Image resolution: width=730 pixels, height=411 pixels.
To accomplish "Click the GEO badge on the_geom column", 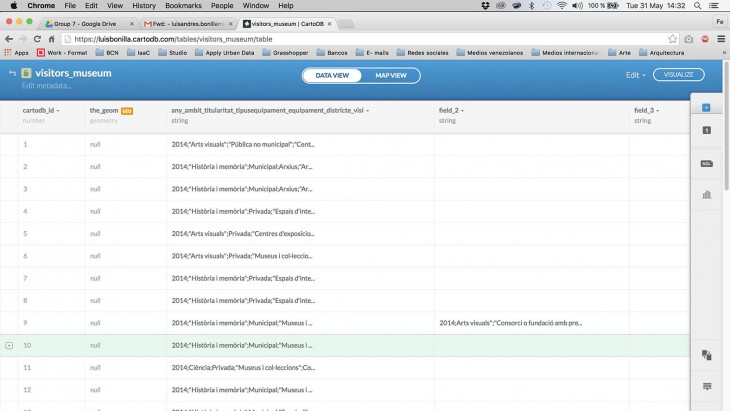I will [x=127, y=111].
